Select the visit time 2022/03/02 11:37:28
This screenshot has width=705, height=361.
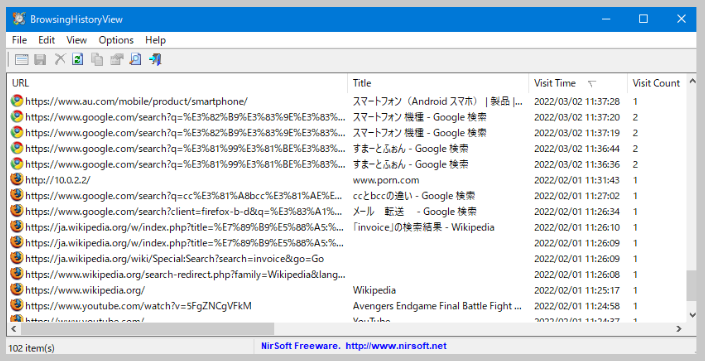(x=577, y=102)
